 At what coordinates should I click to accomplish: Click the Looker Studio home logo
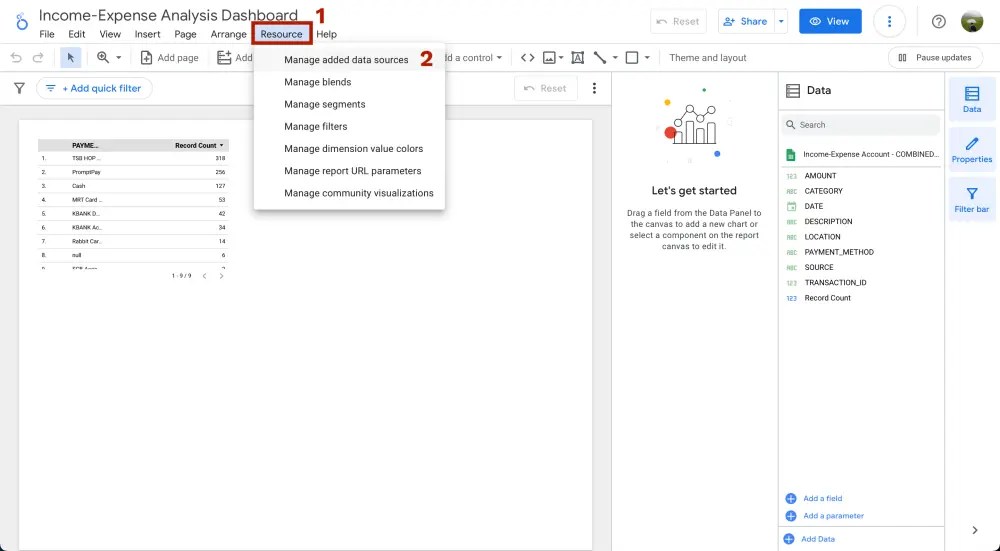point(20,22)
